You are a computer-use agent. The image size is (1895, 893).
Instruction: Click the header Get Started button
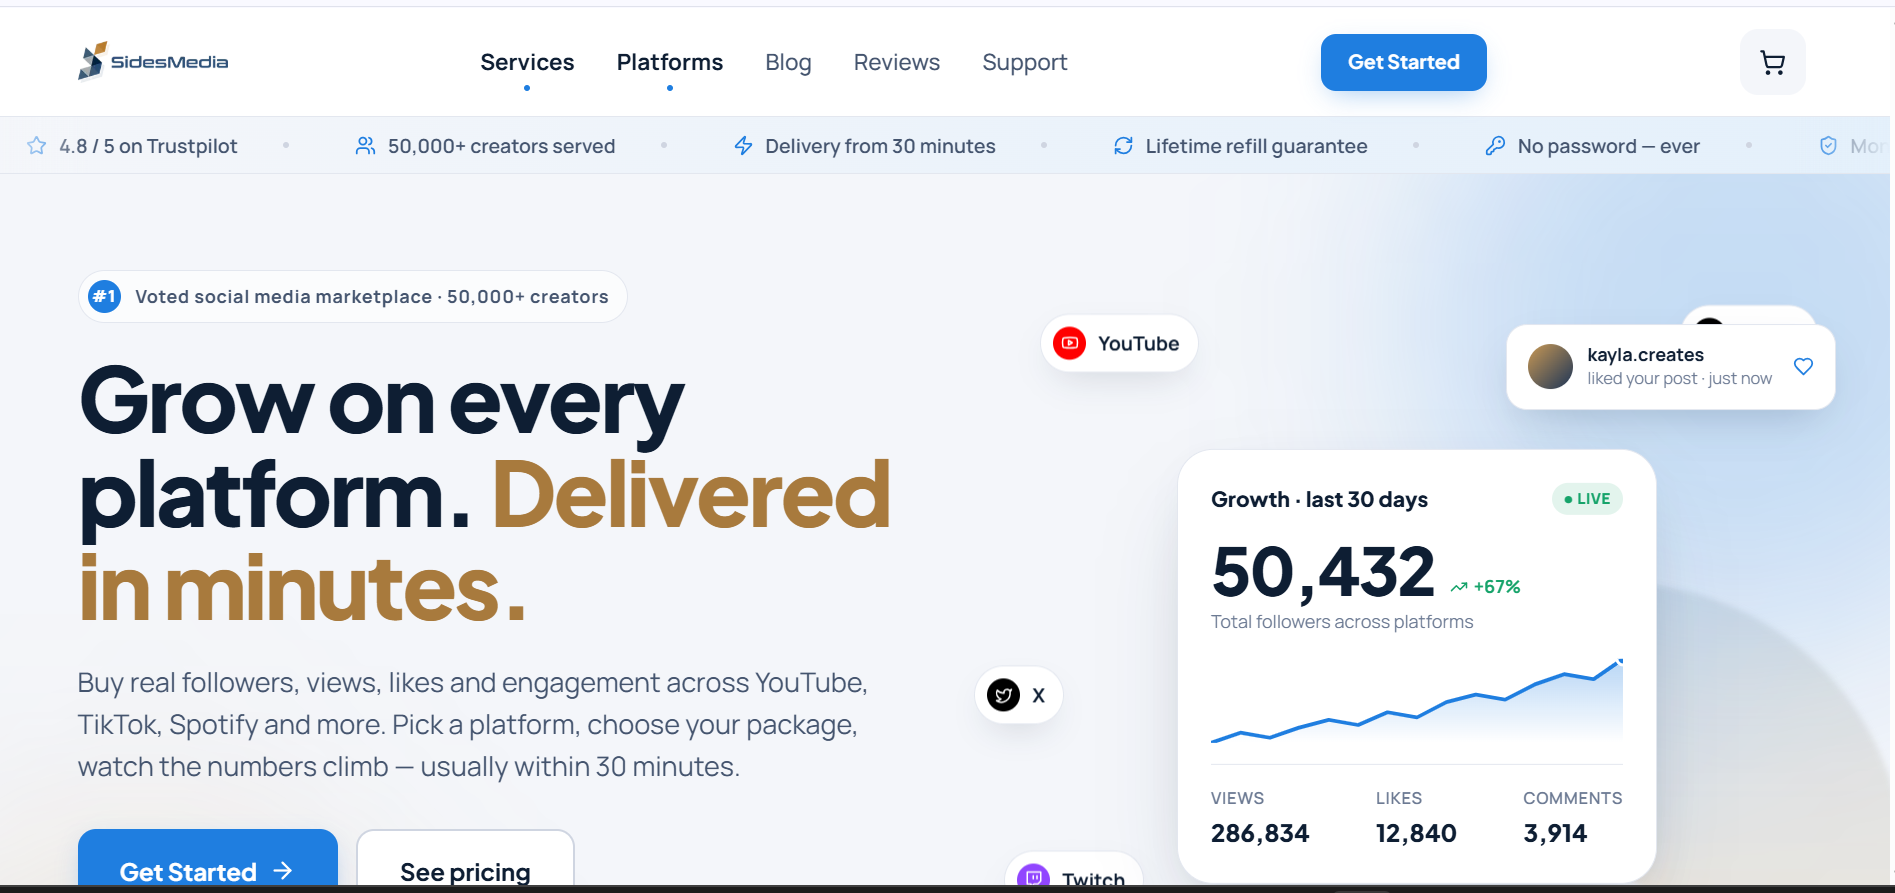point(1403,62)
